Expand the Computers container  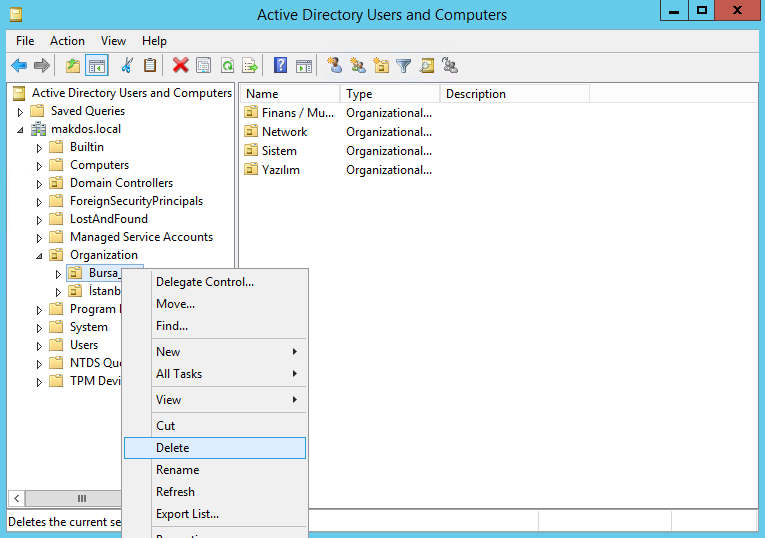click(39, 166)
